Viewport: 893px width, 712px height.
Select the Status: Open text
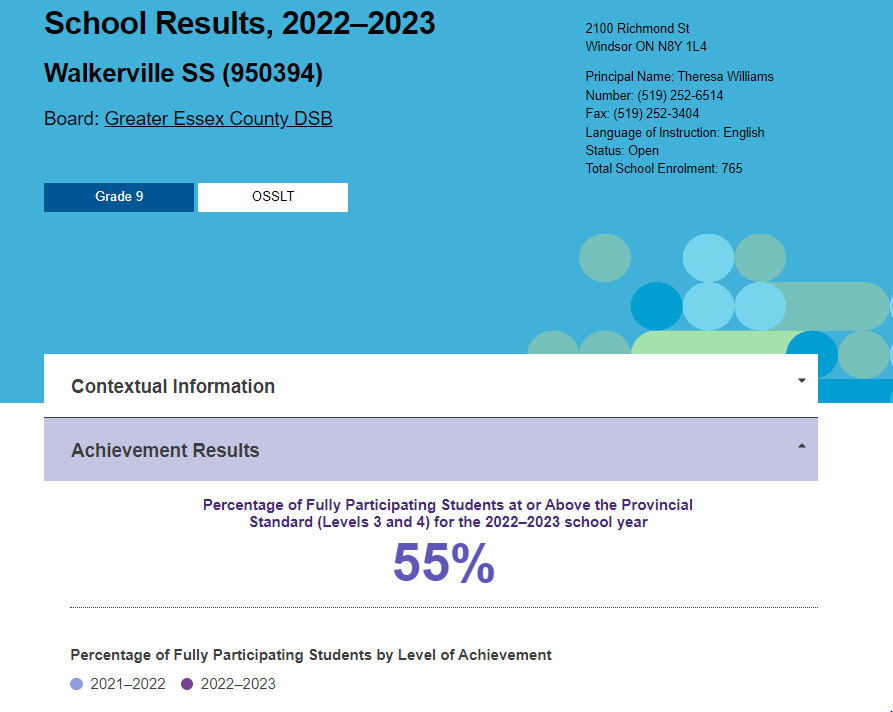click(x=622, y=150)
